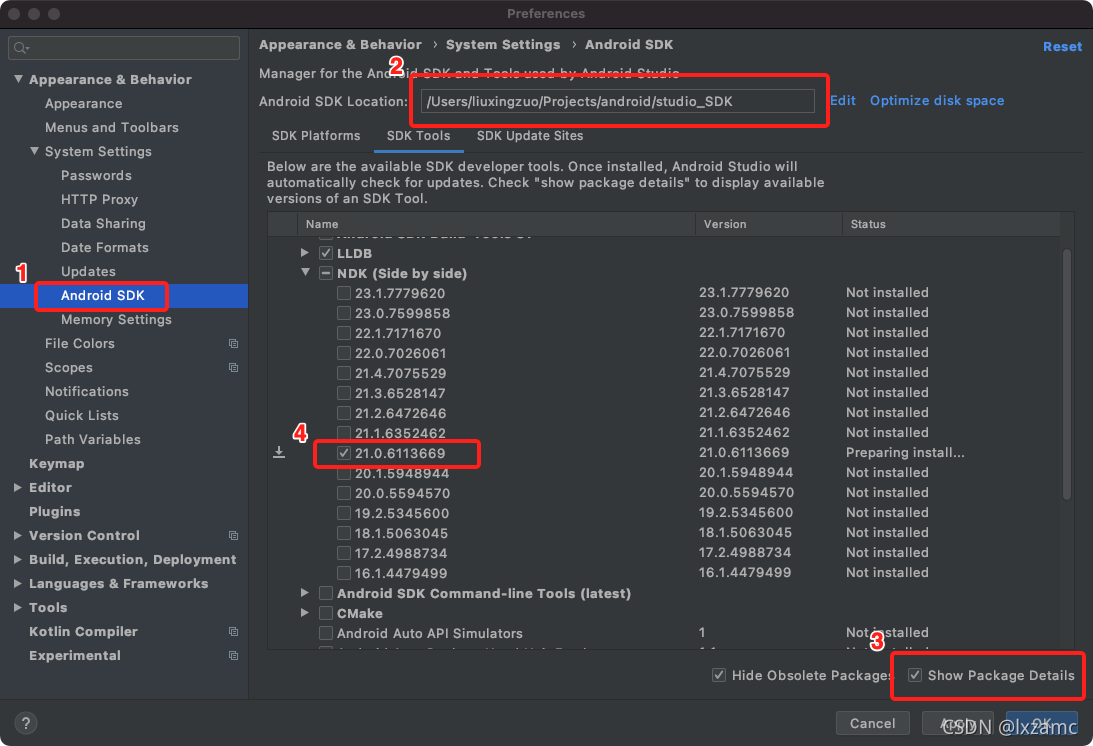
Task: Expand Android SDK Command-line Tools group
Action: (305, 593)
